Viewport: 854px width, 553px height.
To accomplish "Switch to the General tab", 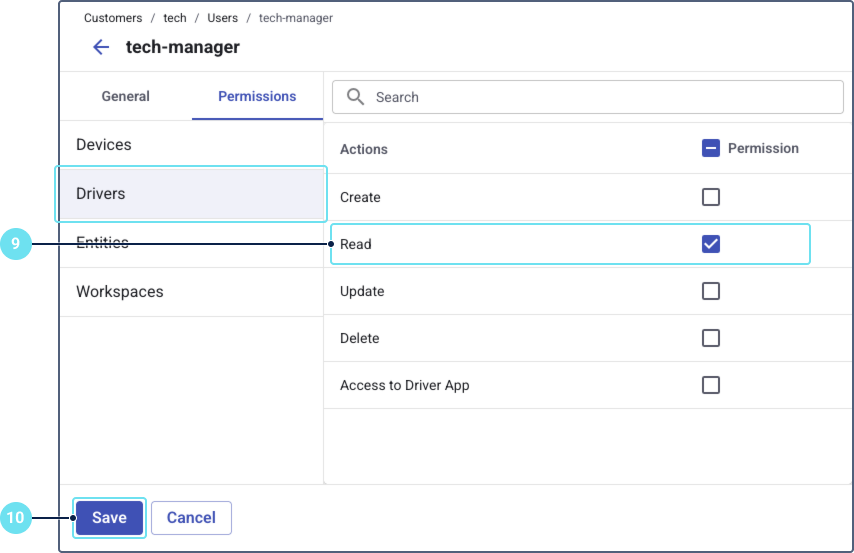I will (x=126, y=97).
